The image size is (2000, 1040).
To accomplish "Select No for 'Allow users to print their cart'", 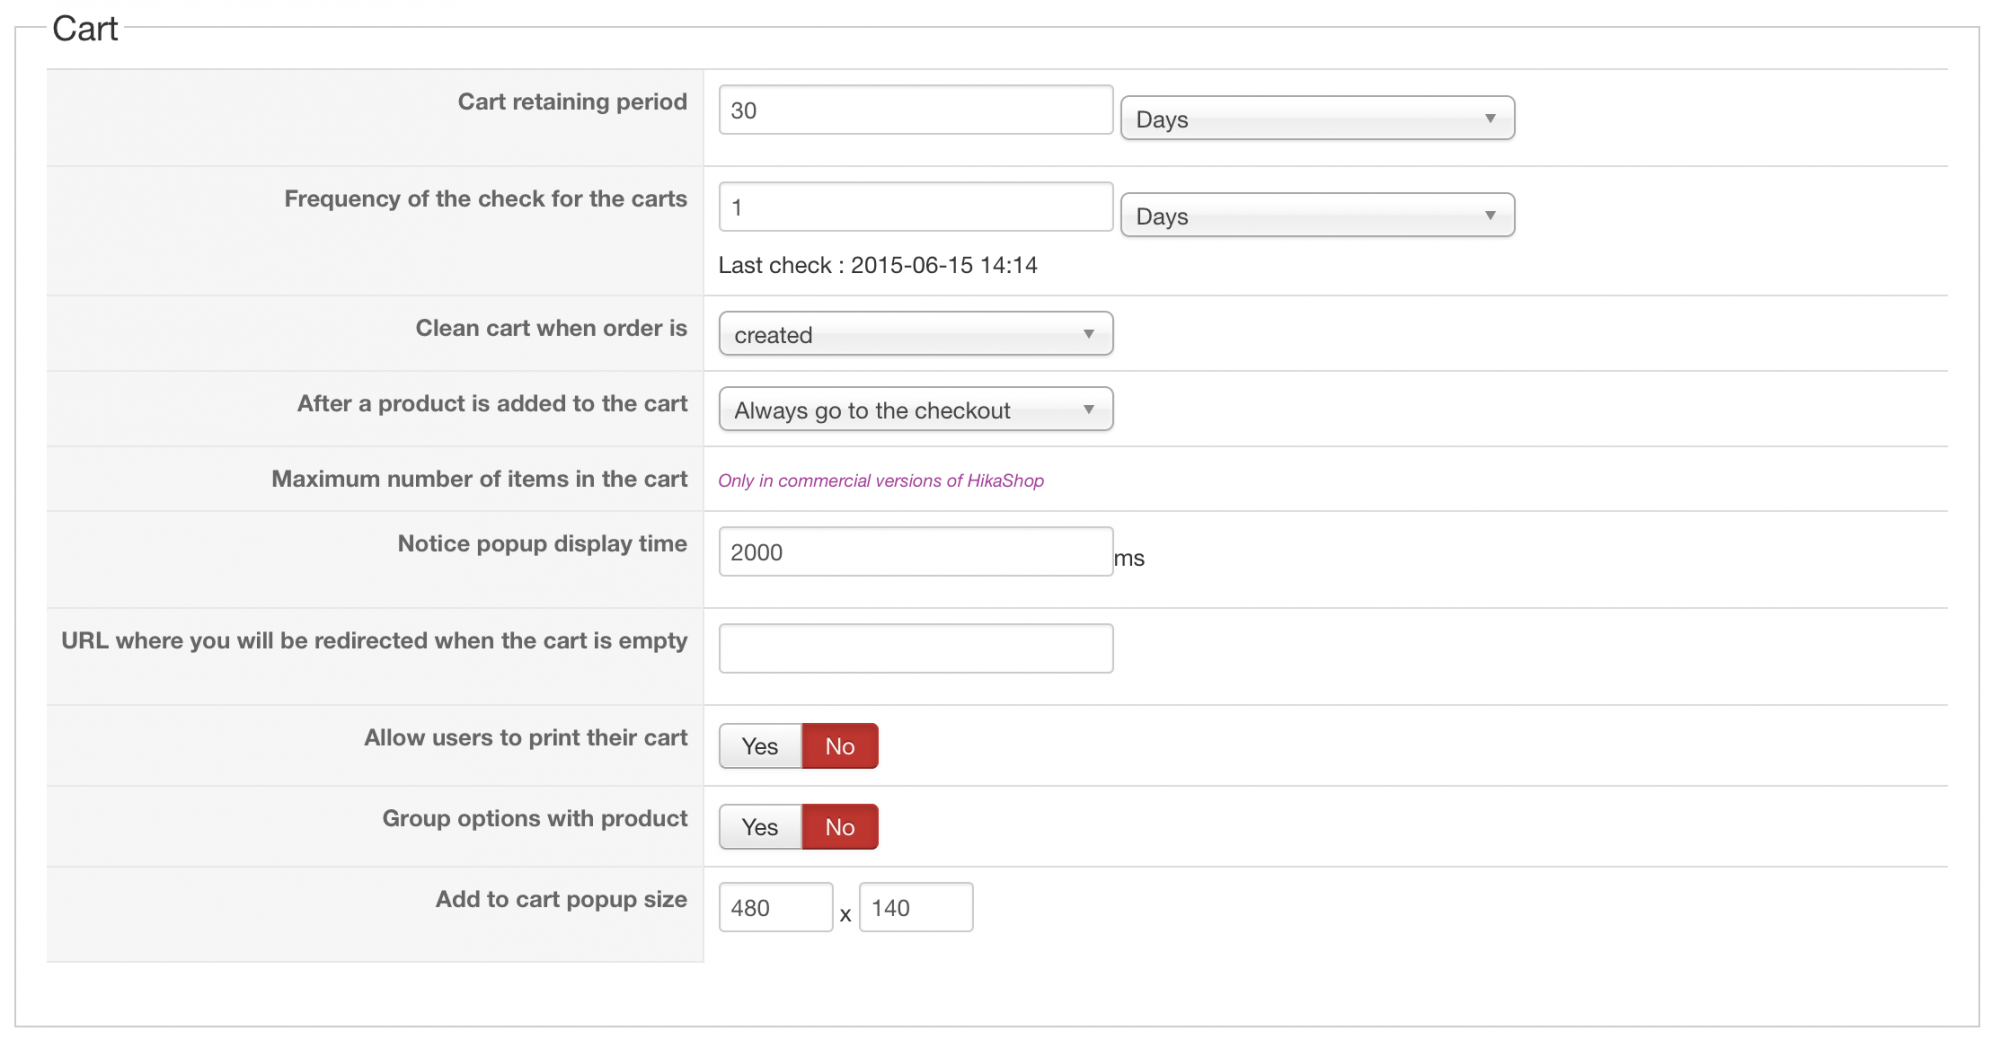I will point(840,746).
